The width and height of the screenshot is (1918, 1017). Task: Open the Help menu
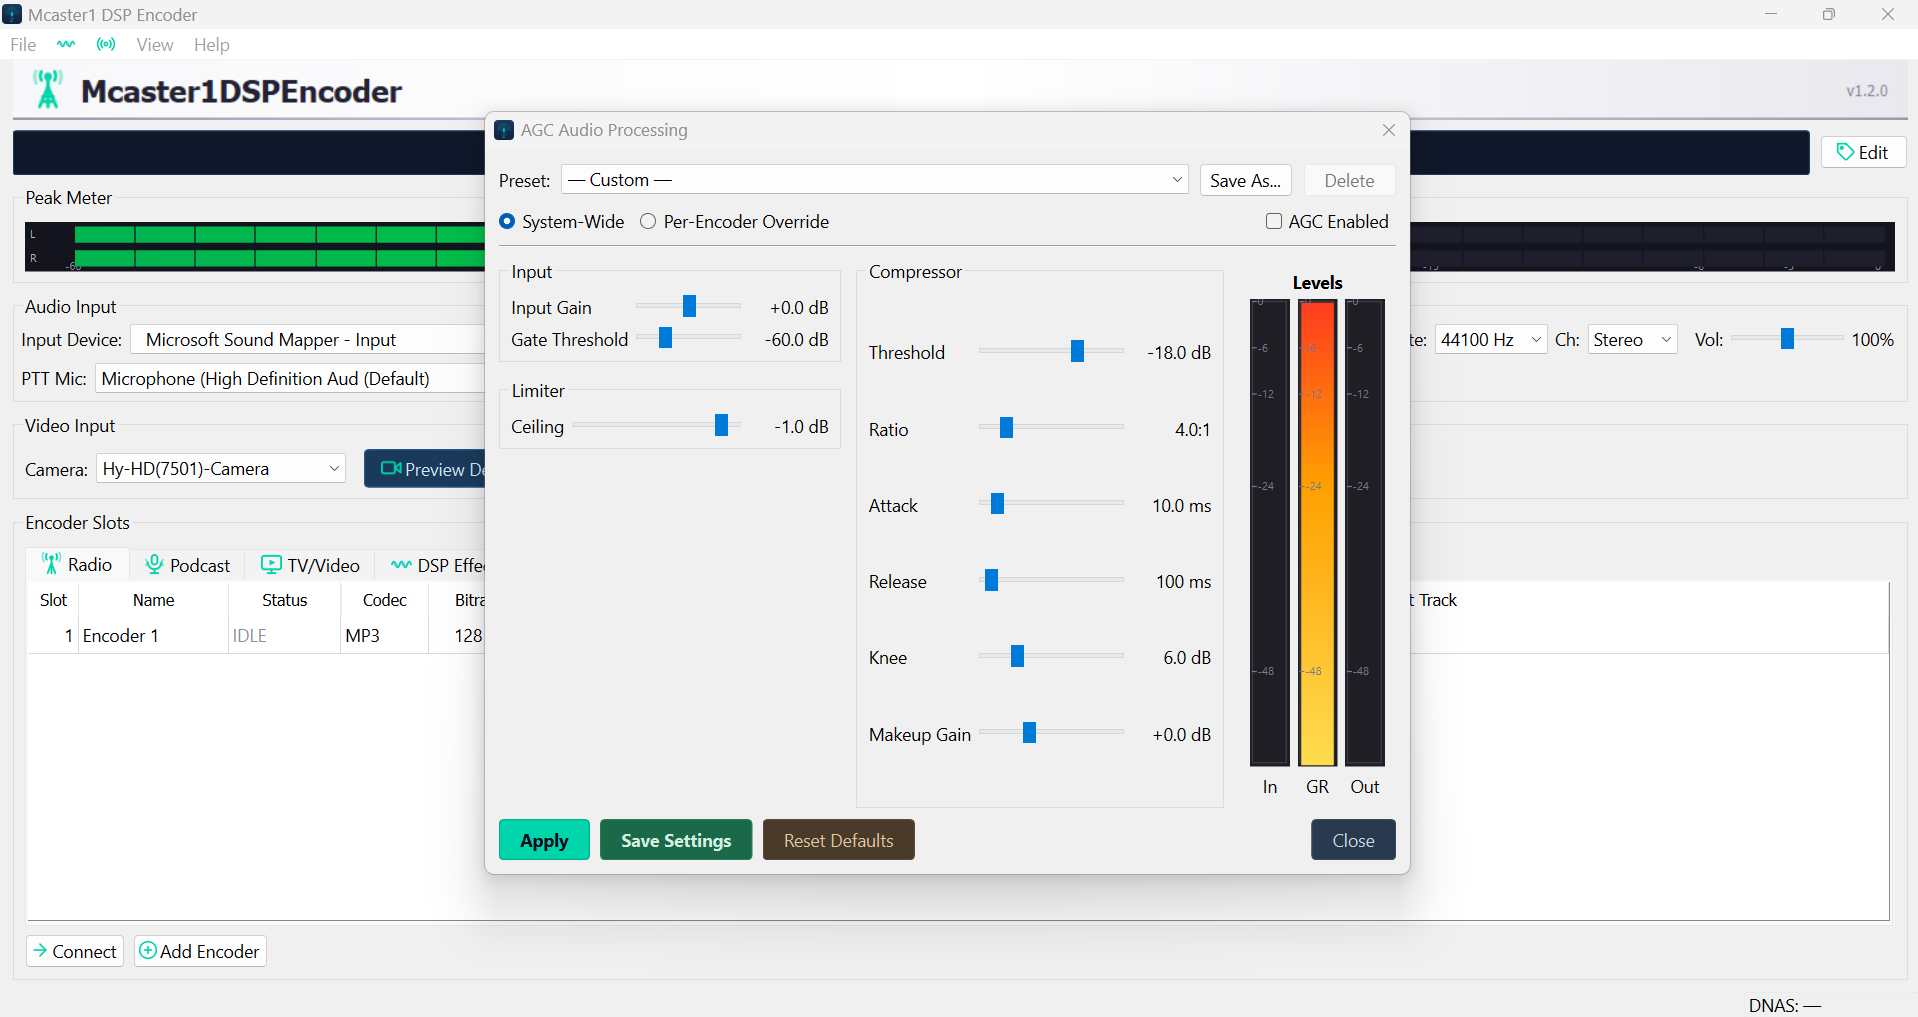pyautogui.click(x=211, y=44)
